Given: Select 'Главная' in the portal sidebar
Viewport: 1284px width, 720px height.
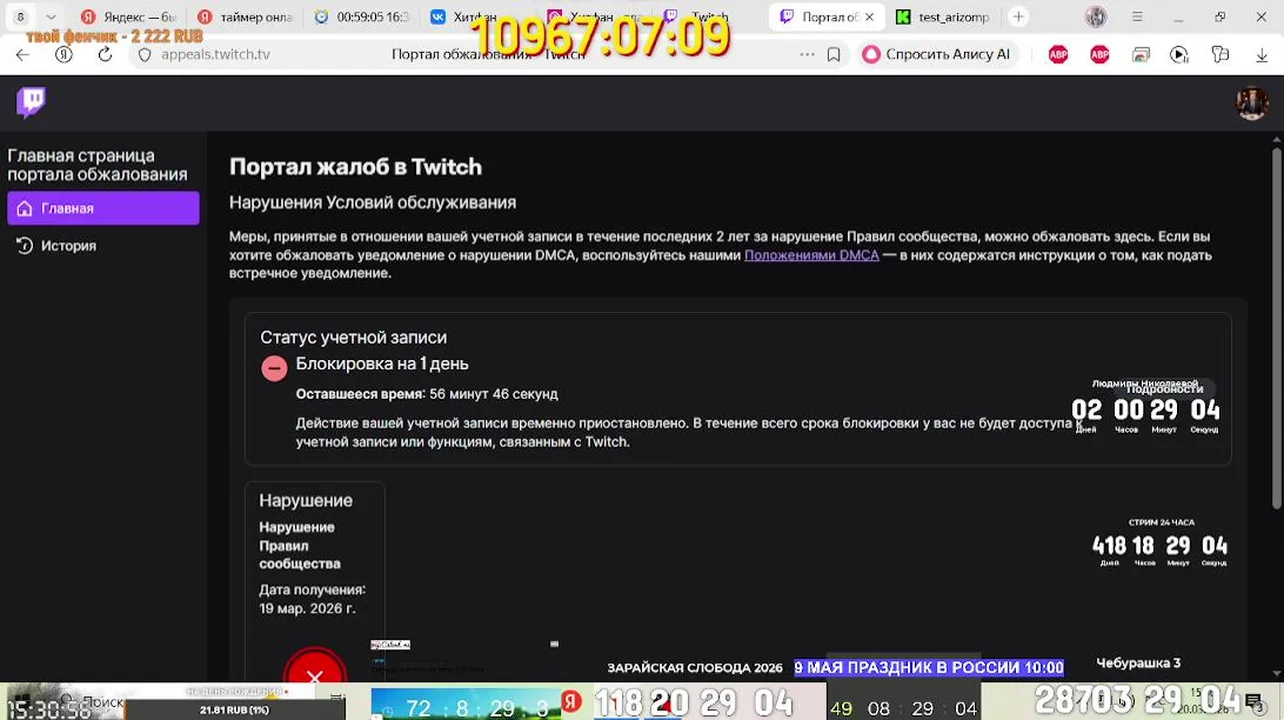Looking at the screenshot, I should [x=103, y=208].
